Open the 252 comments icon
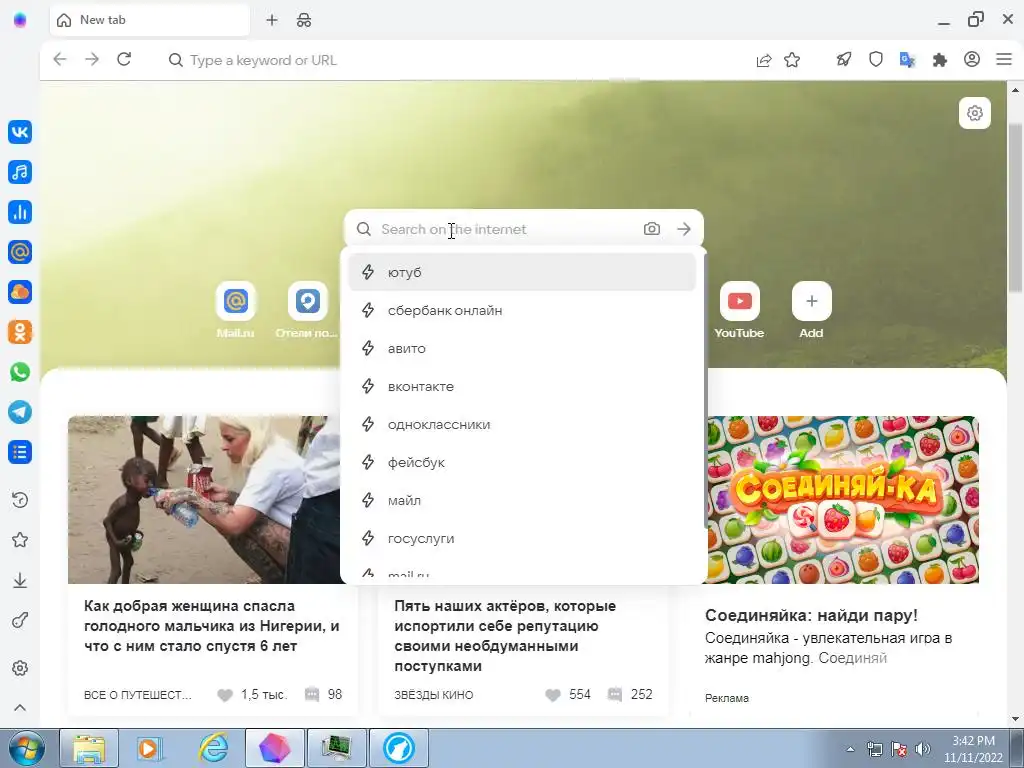Image resolution: width=1024 pixels, height=768 pixels. (x=615, y=694)
